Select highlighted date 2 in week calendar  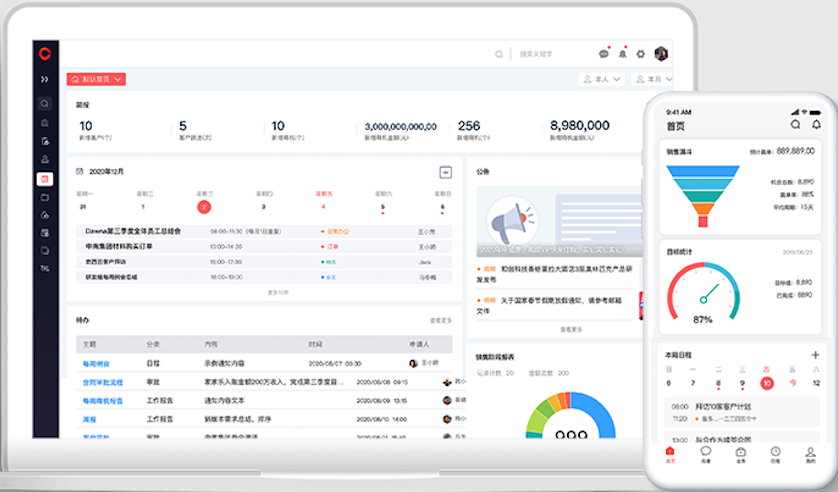coord(204,207)
